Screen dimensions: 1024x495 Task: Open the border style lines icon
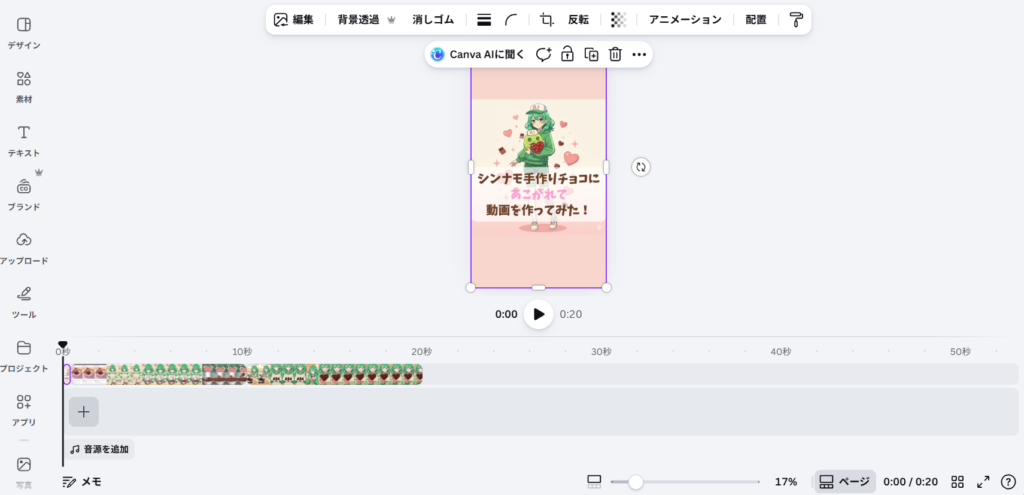click(x=484, y=19)
